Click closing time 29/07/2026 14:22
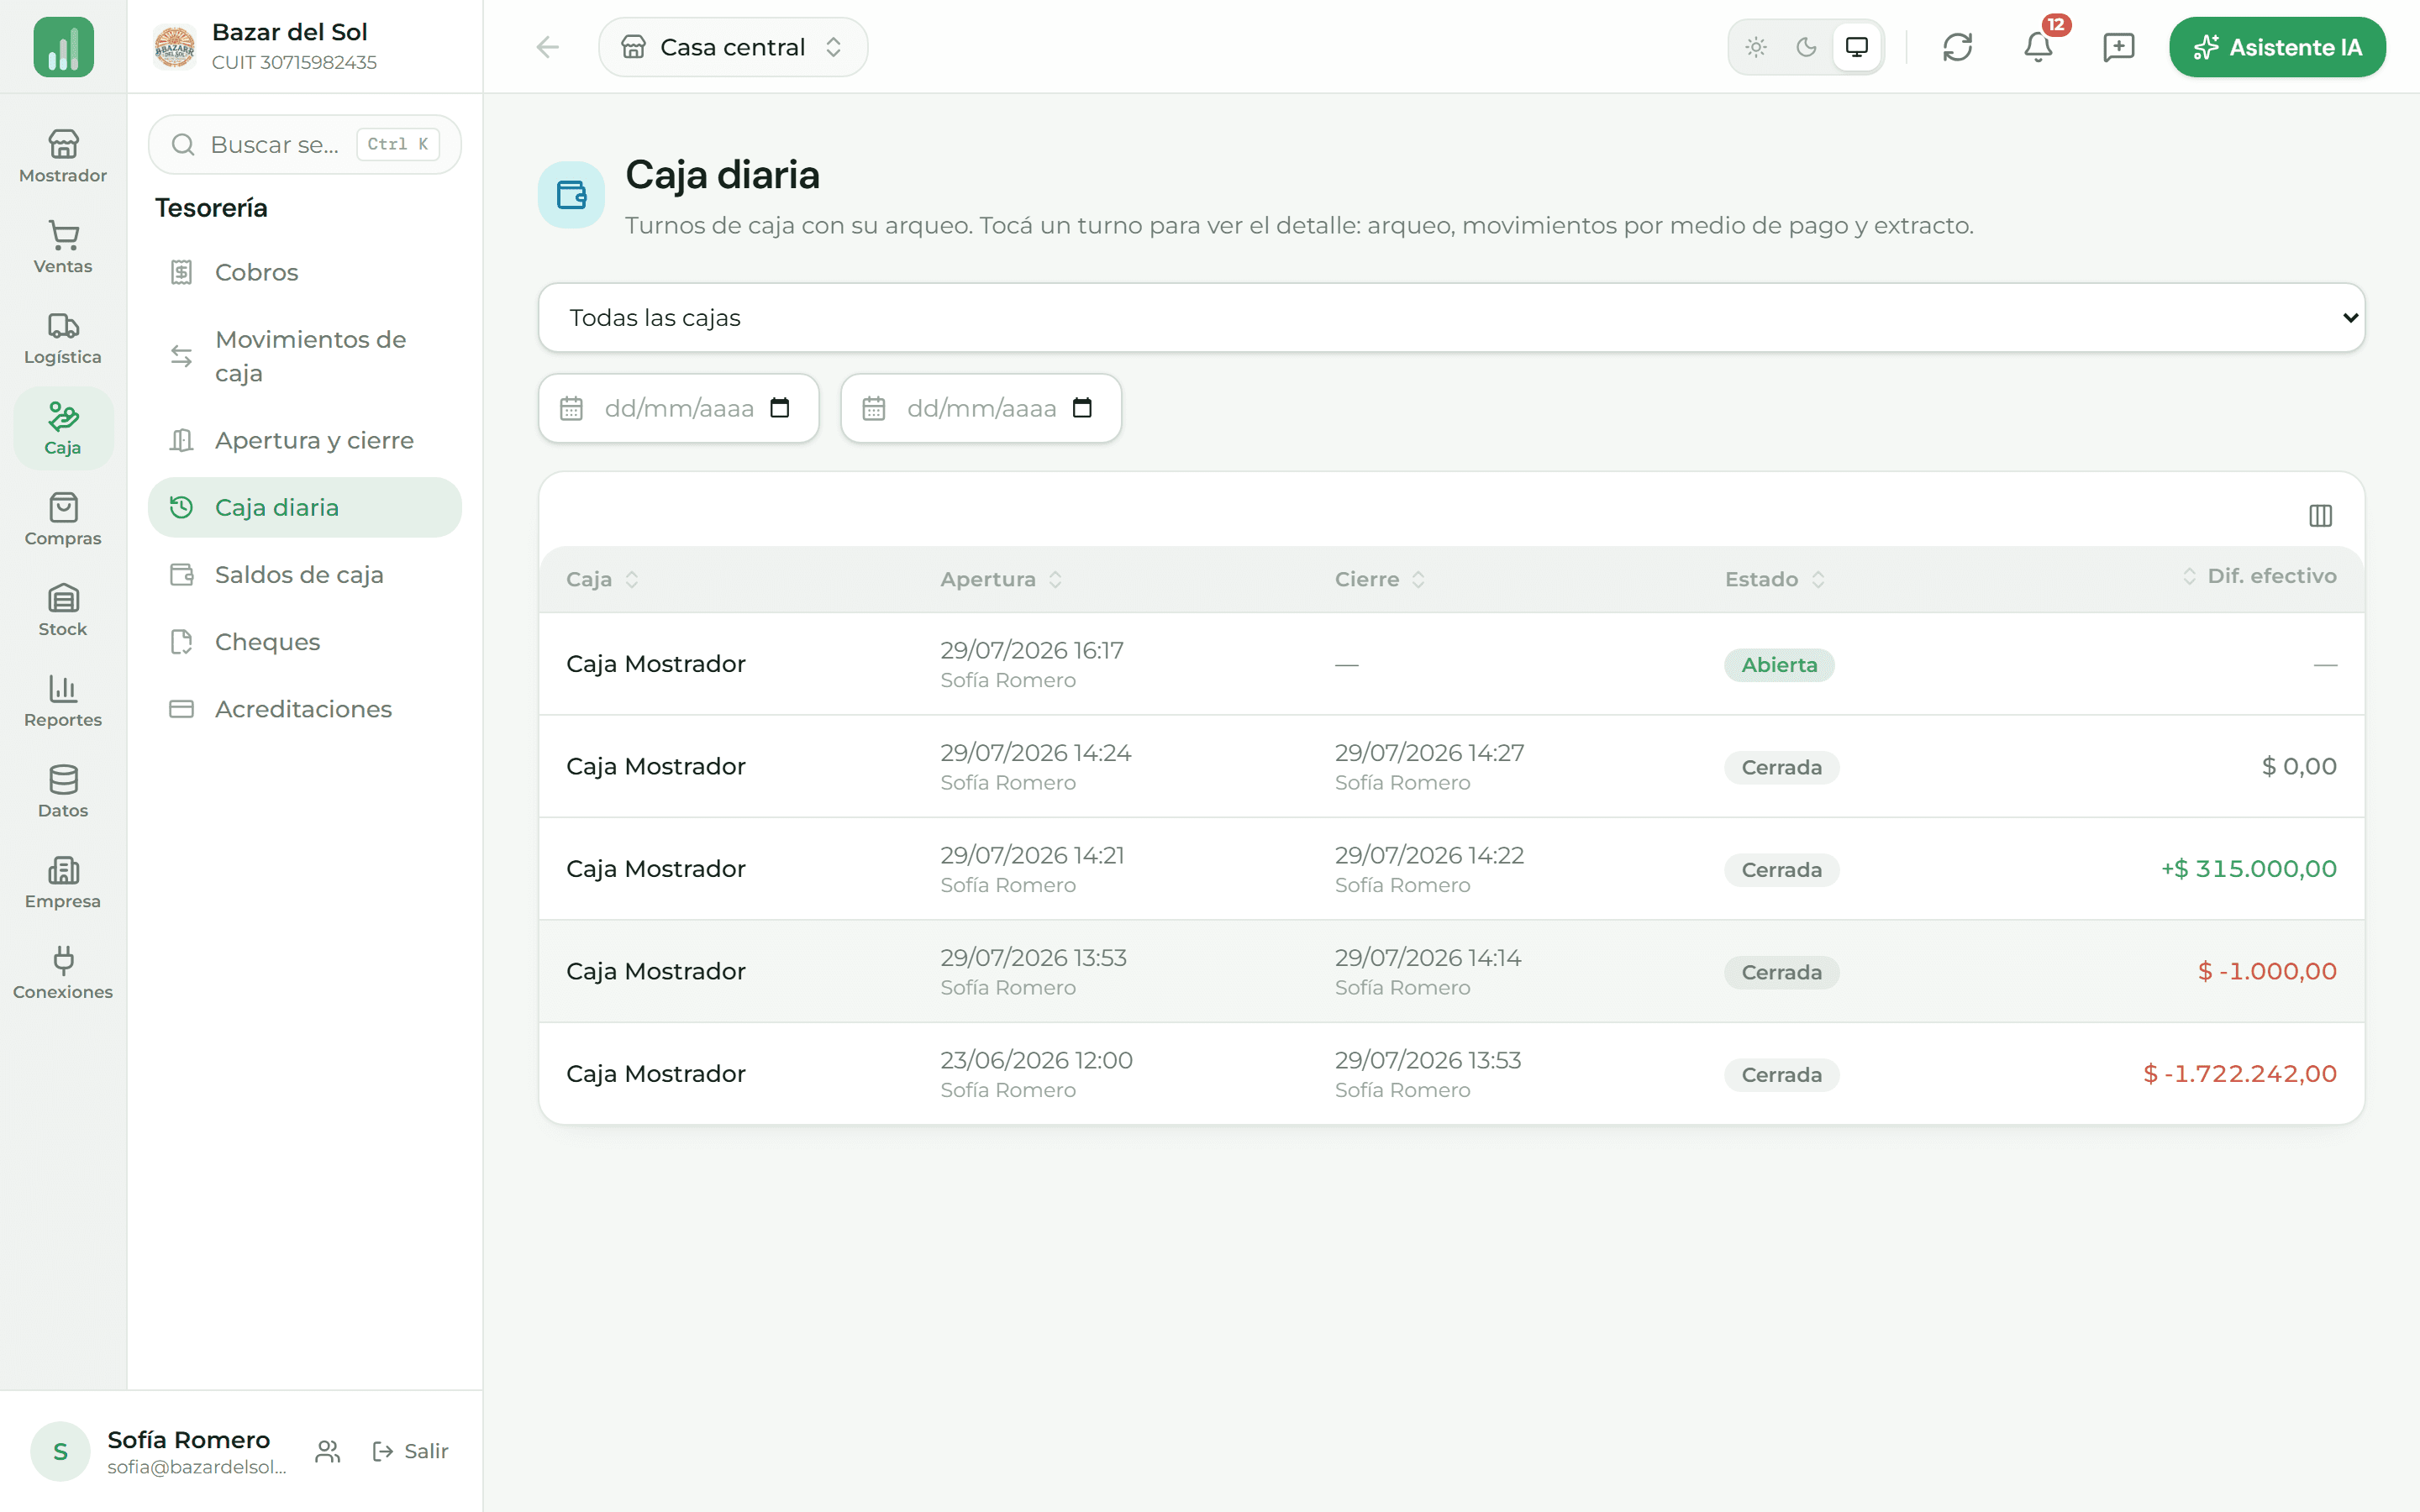This screenshot has width=2420, height=1512. tap(1429, 855)
